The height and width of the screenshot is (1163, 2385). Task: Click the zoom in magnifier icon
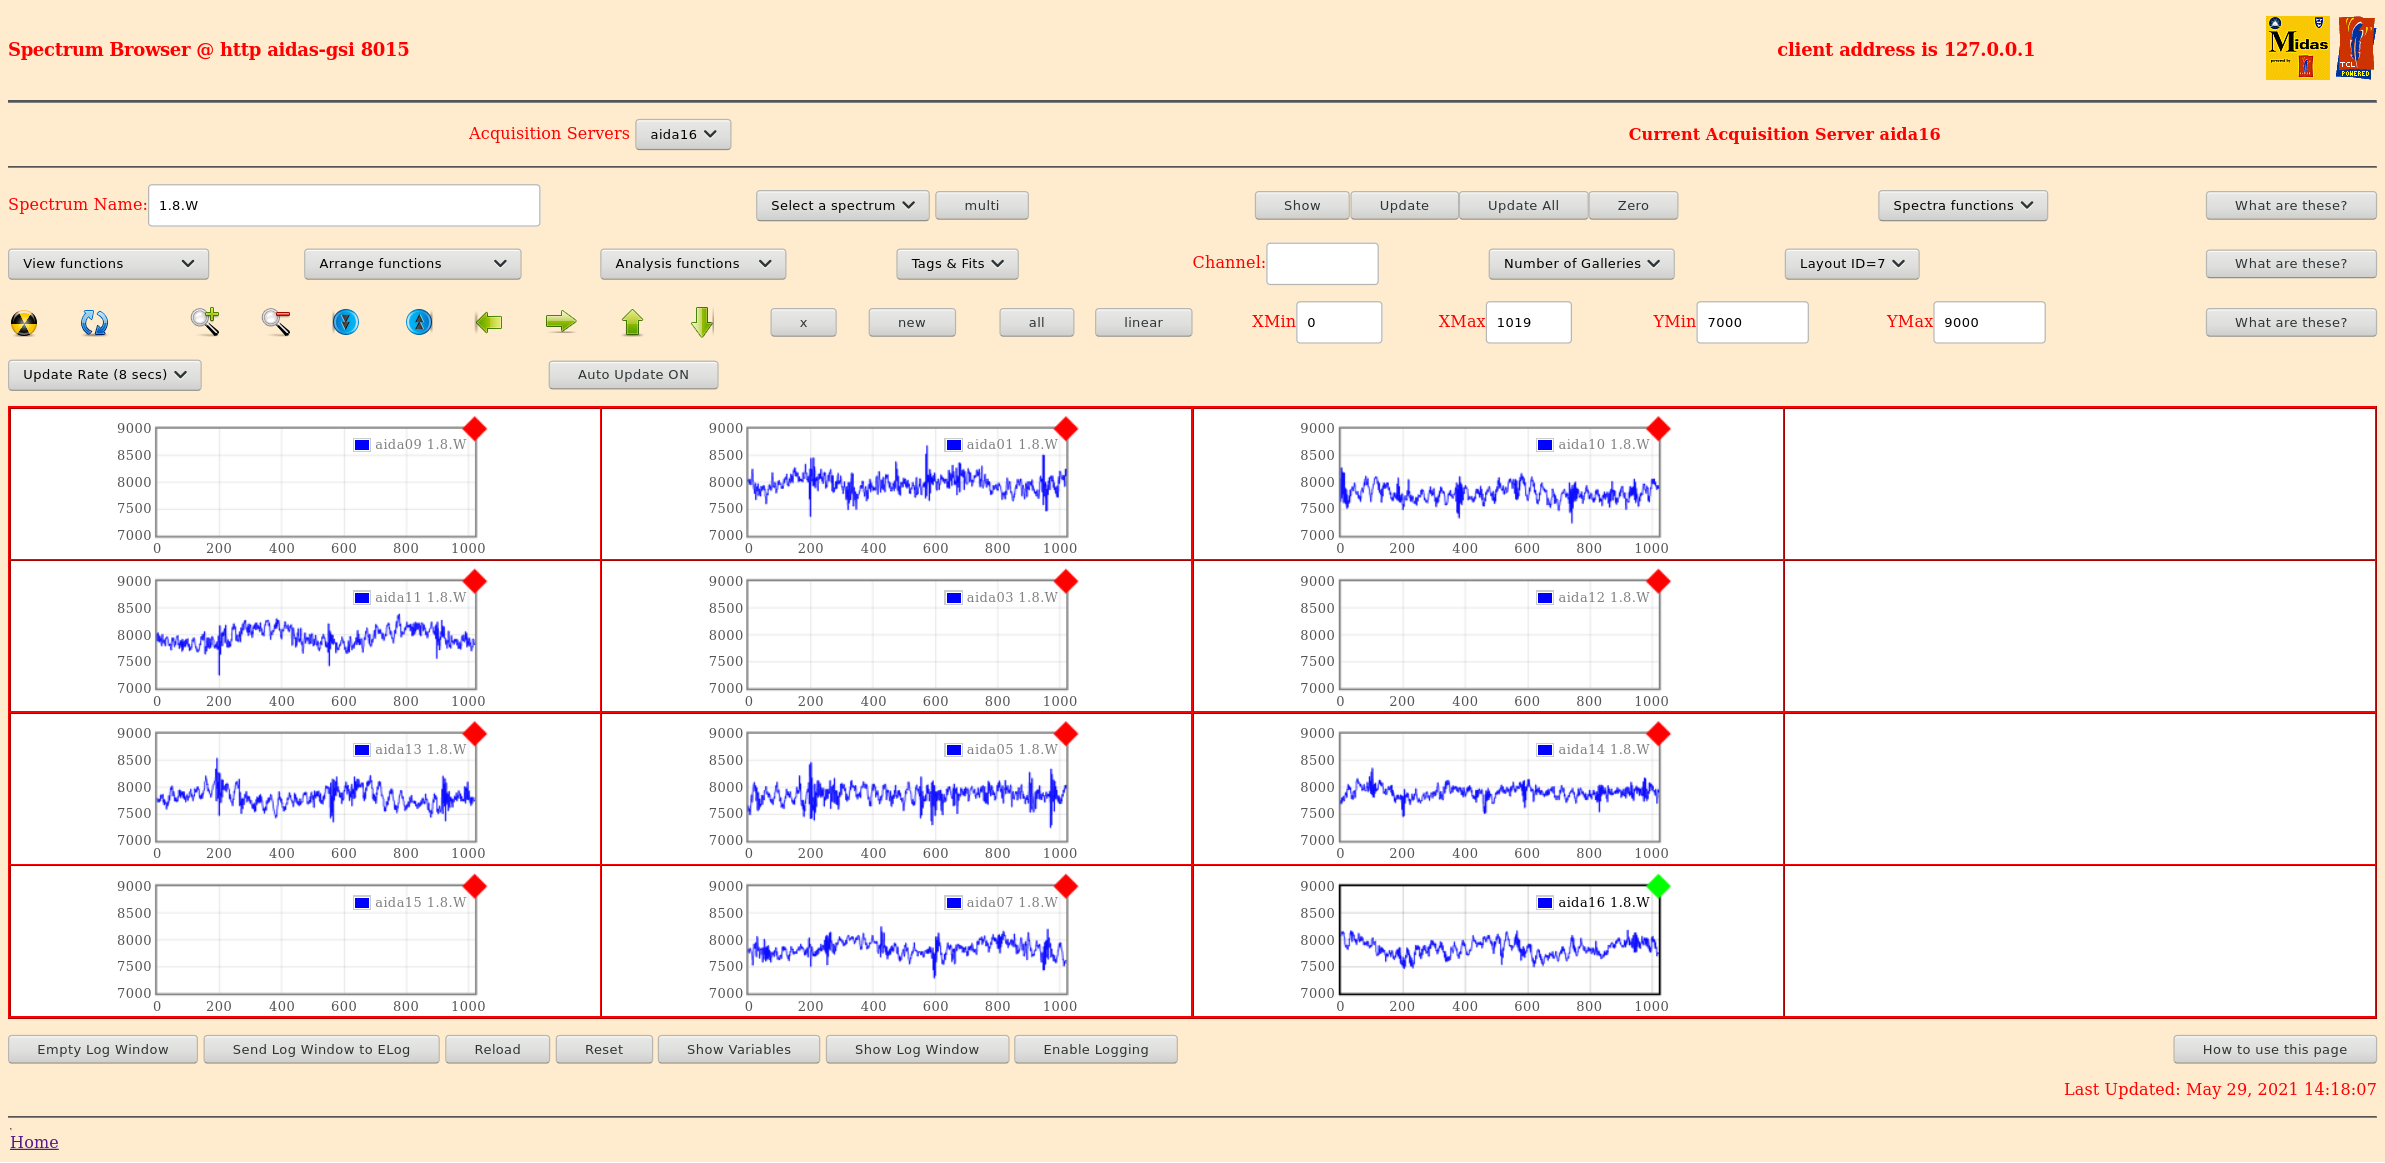click(205, 322)
